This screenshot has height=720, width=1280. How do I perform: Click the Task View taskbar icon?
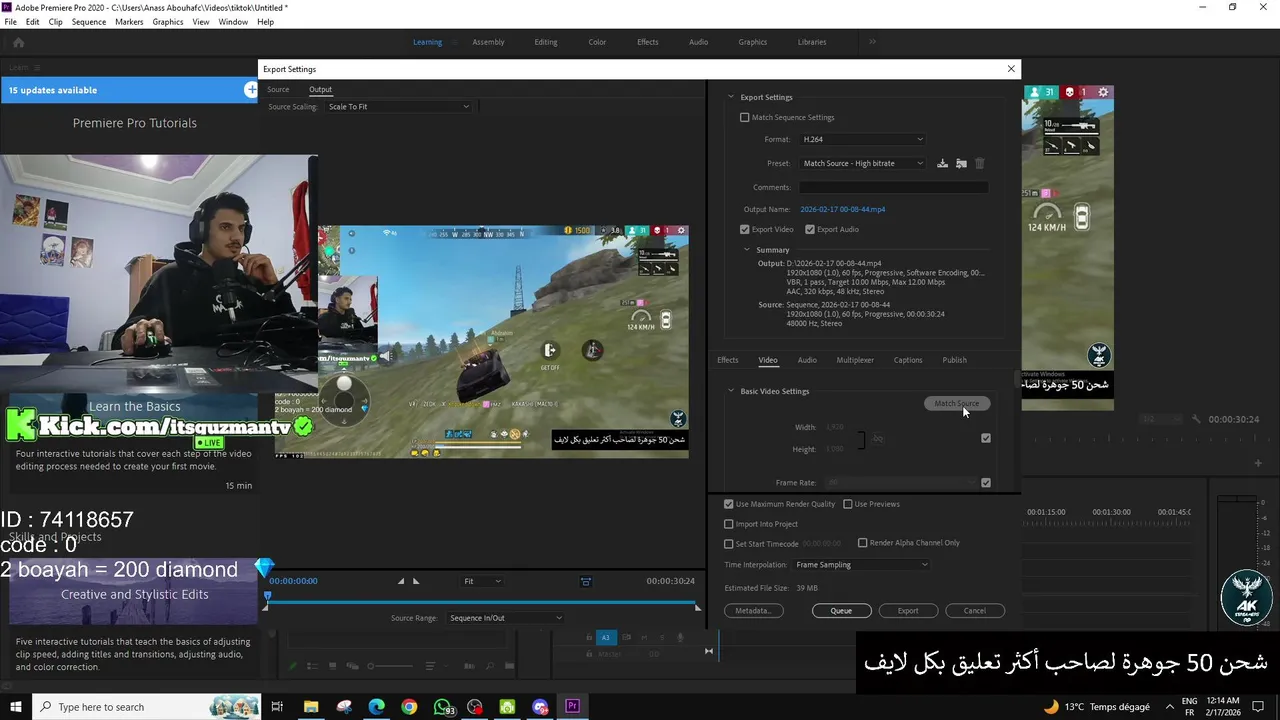point(278,707)
